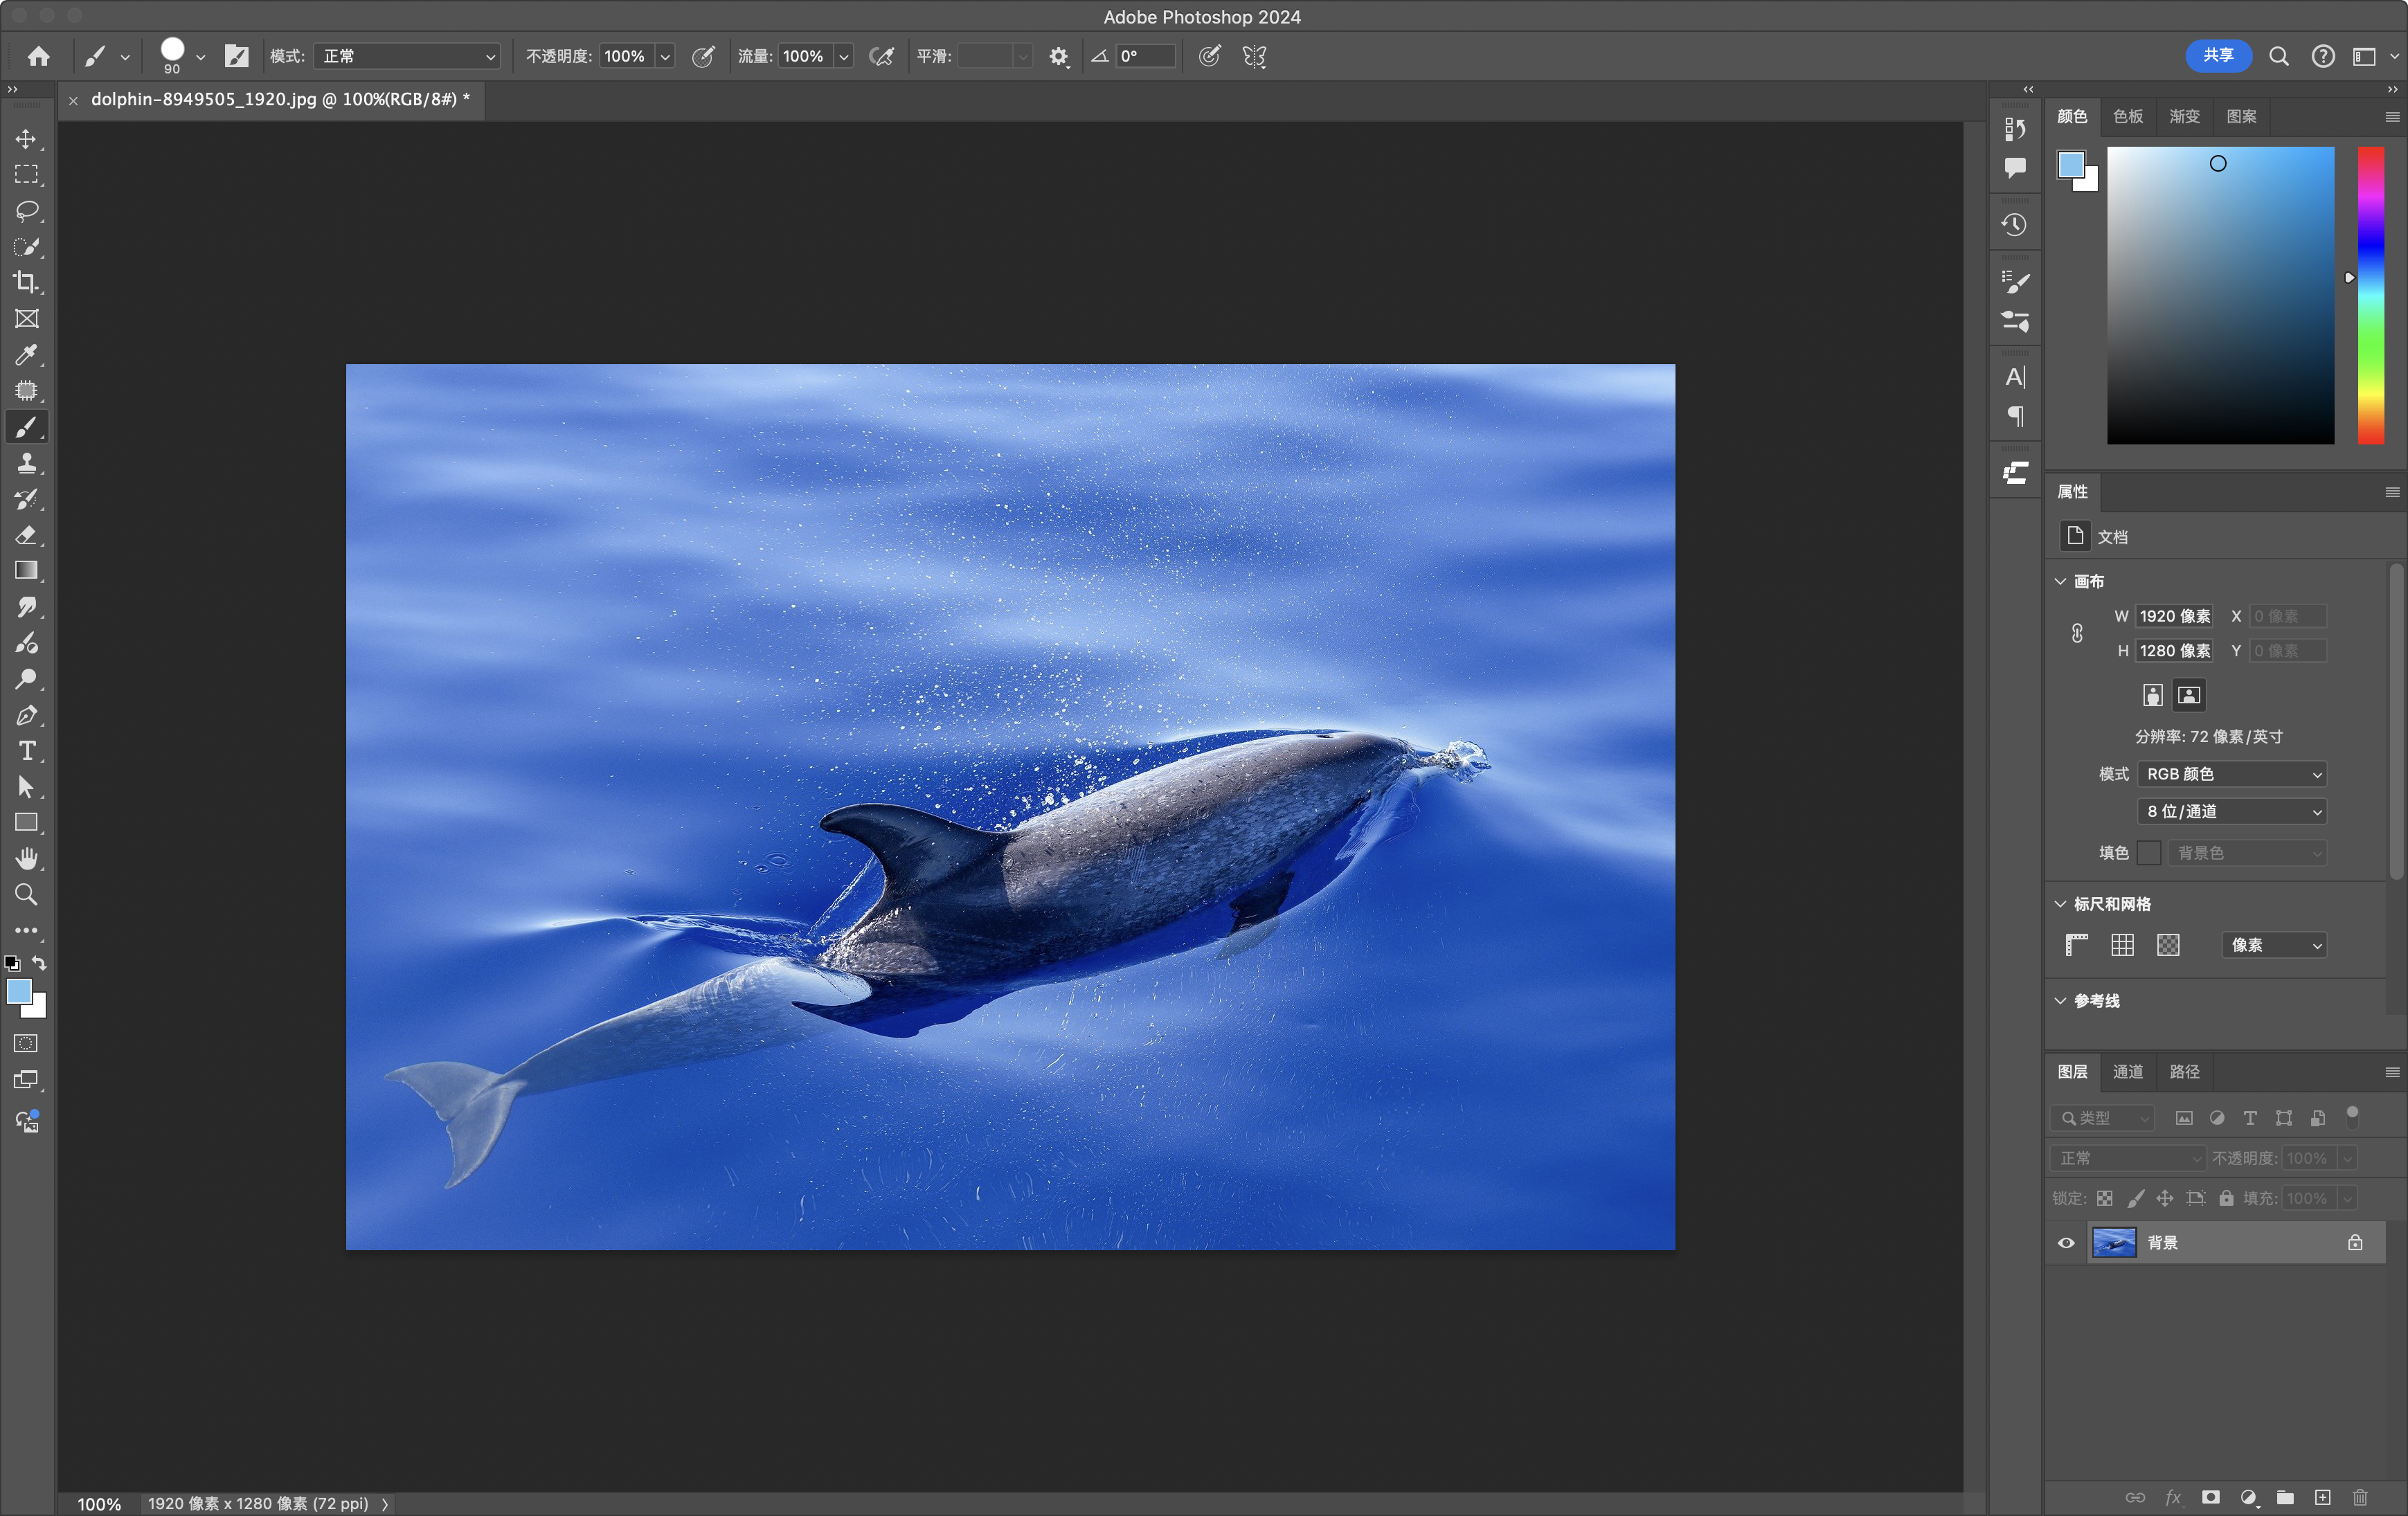
Task: Toggle pressure controls size button
Action: 1209,56
